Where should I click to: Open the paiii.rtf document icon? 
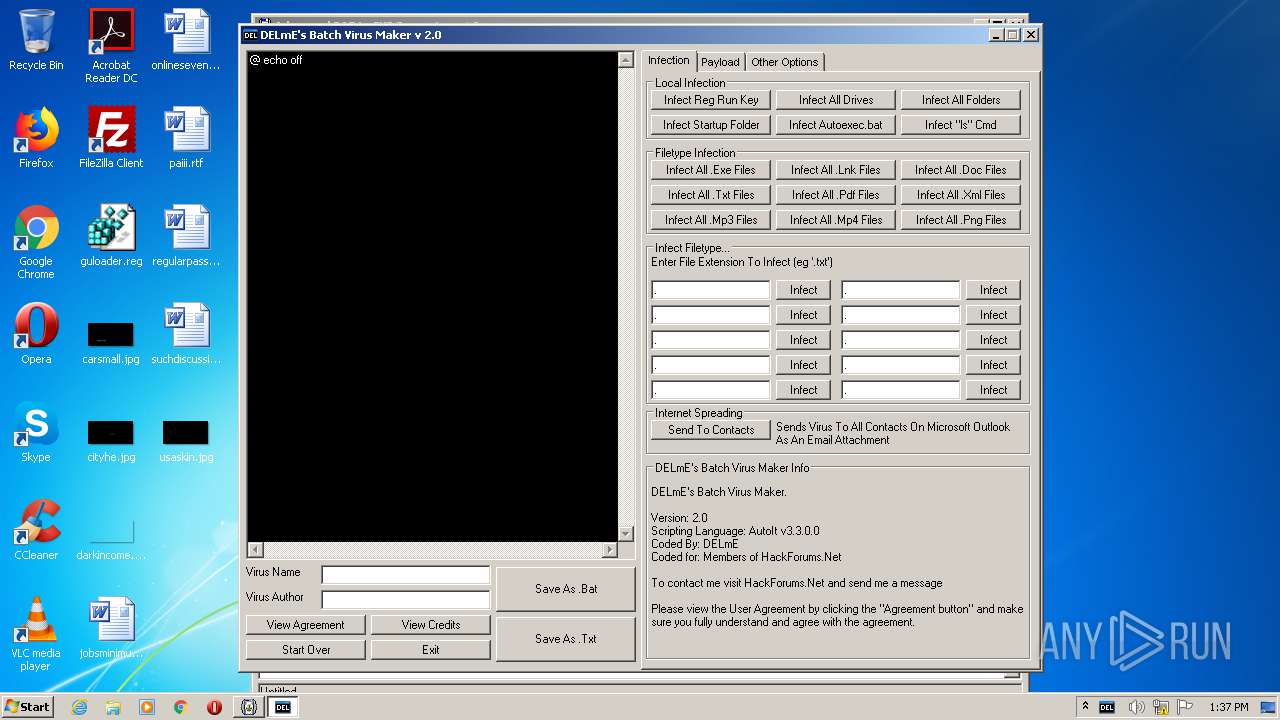click(186, 138)
